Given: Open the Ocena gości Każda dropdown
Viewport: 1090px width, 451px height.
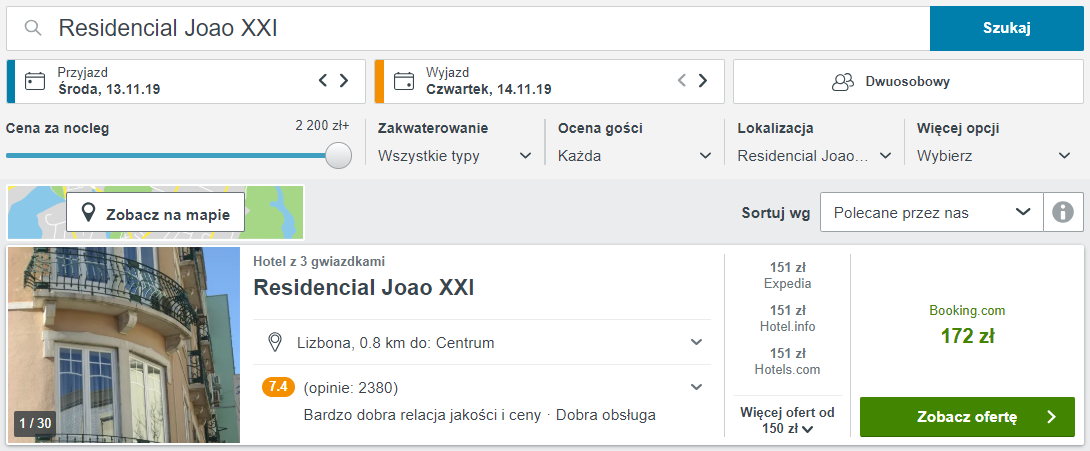Looking at the screenshot, I should (635, 156).
